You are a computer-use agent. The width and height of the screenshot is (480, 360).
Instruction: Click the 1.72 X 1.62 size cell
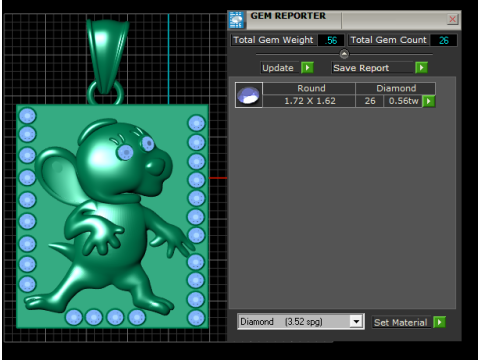(x=309, y=101)
